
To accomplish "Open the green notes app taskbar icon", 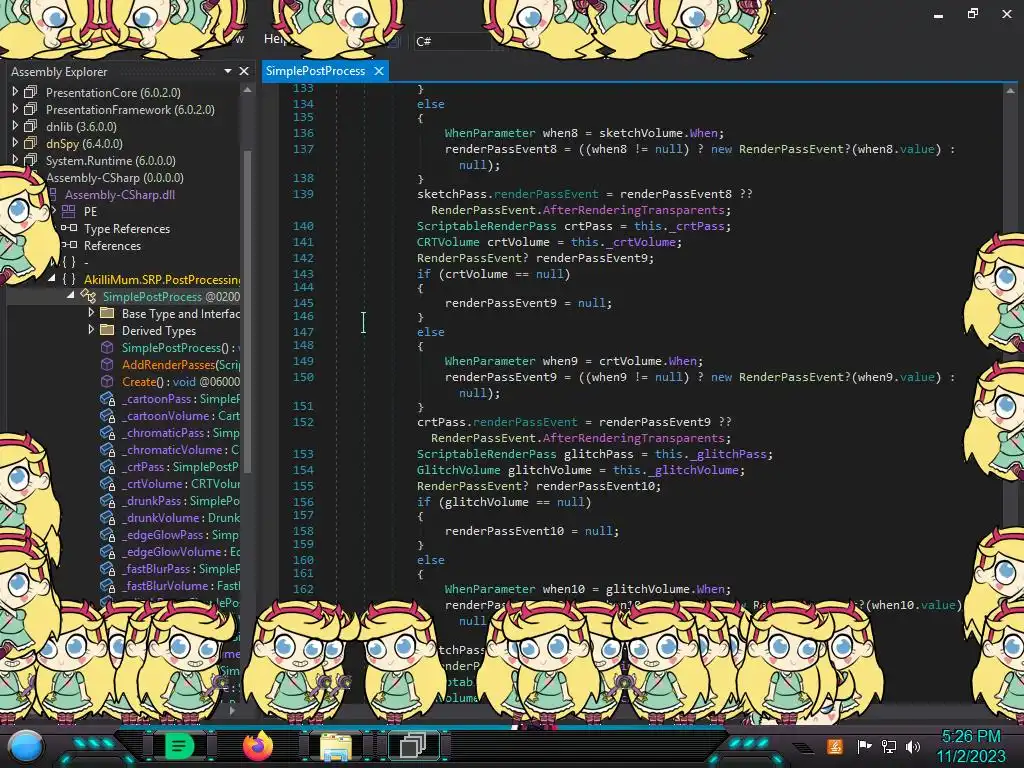I will pos(178,746).
